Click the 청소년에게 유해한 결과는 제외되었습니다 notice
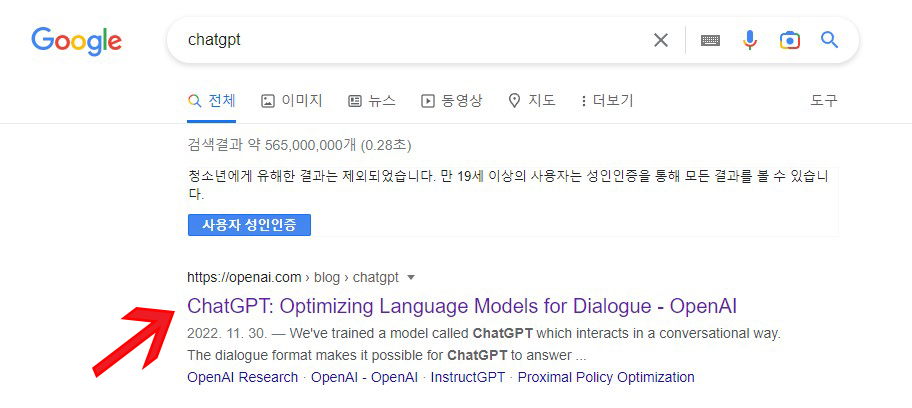 [x=508, y=185]
